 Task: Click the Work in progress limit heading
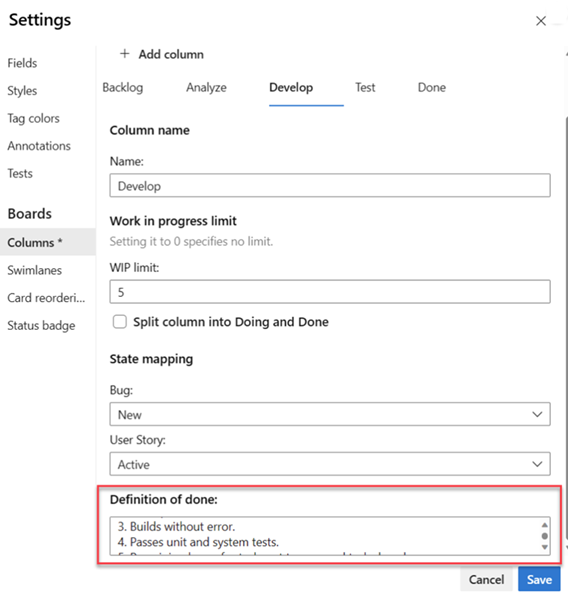point(173,221)
